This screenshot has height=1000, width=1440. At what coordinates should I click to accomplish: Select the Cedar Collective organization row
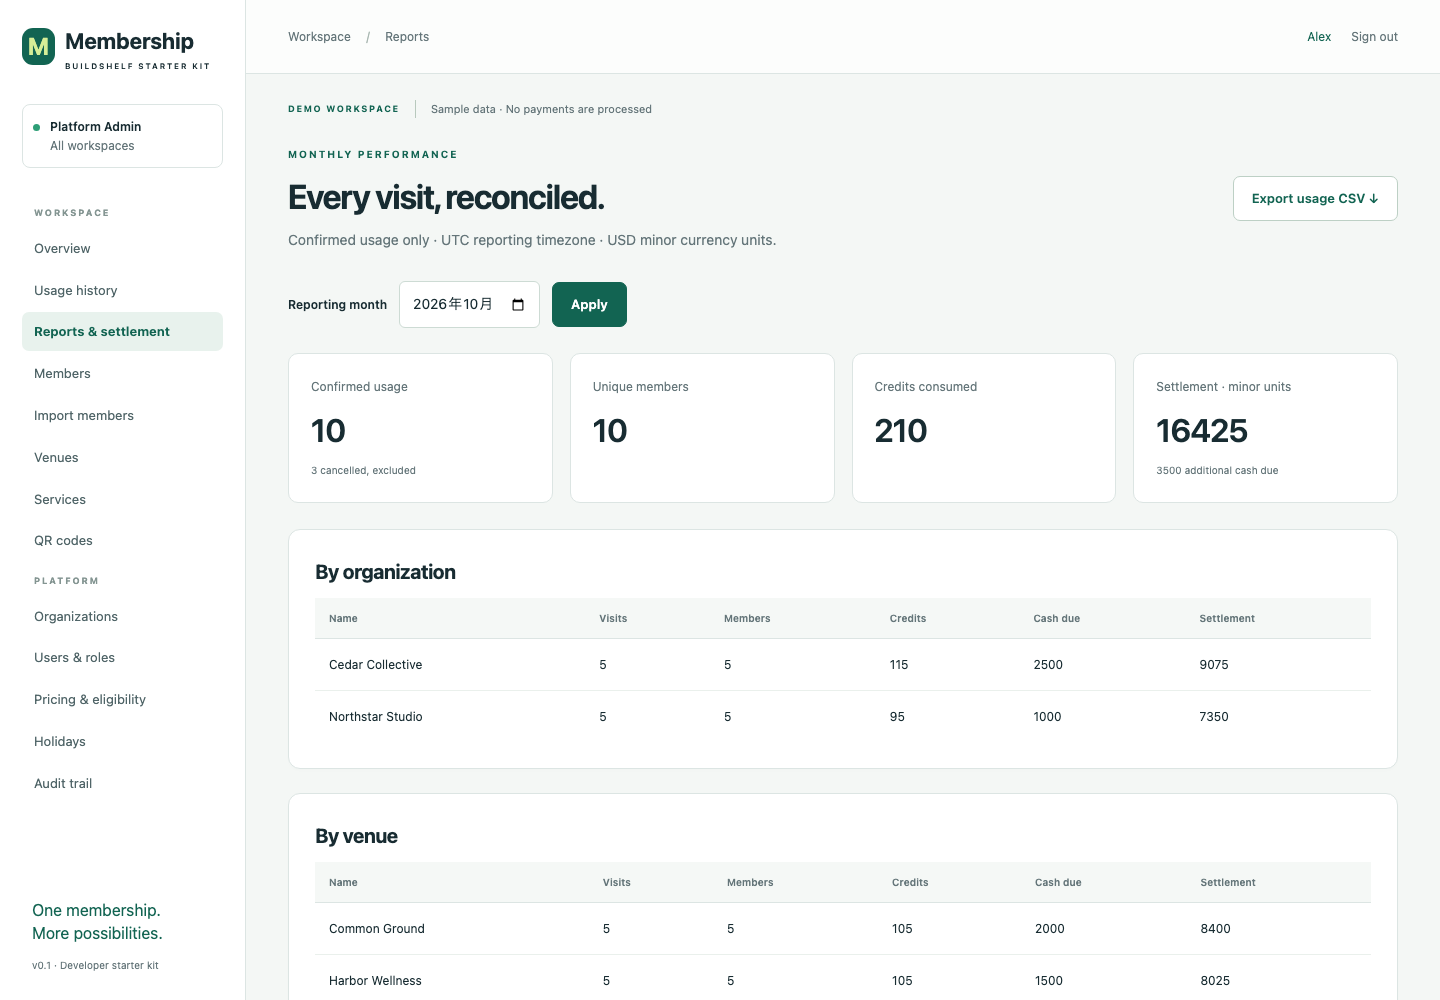pos(843,665)
